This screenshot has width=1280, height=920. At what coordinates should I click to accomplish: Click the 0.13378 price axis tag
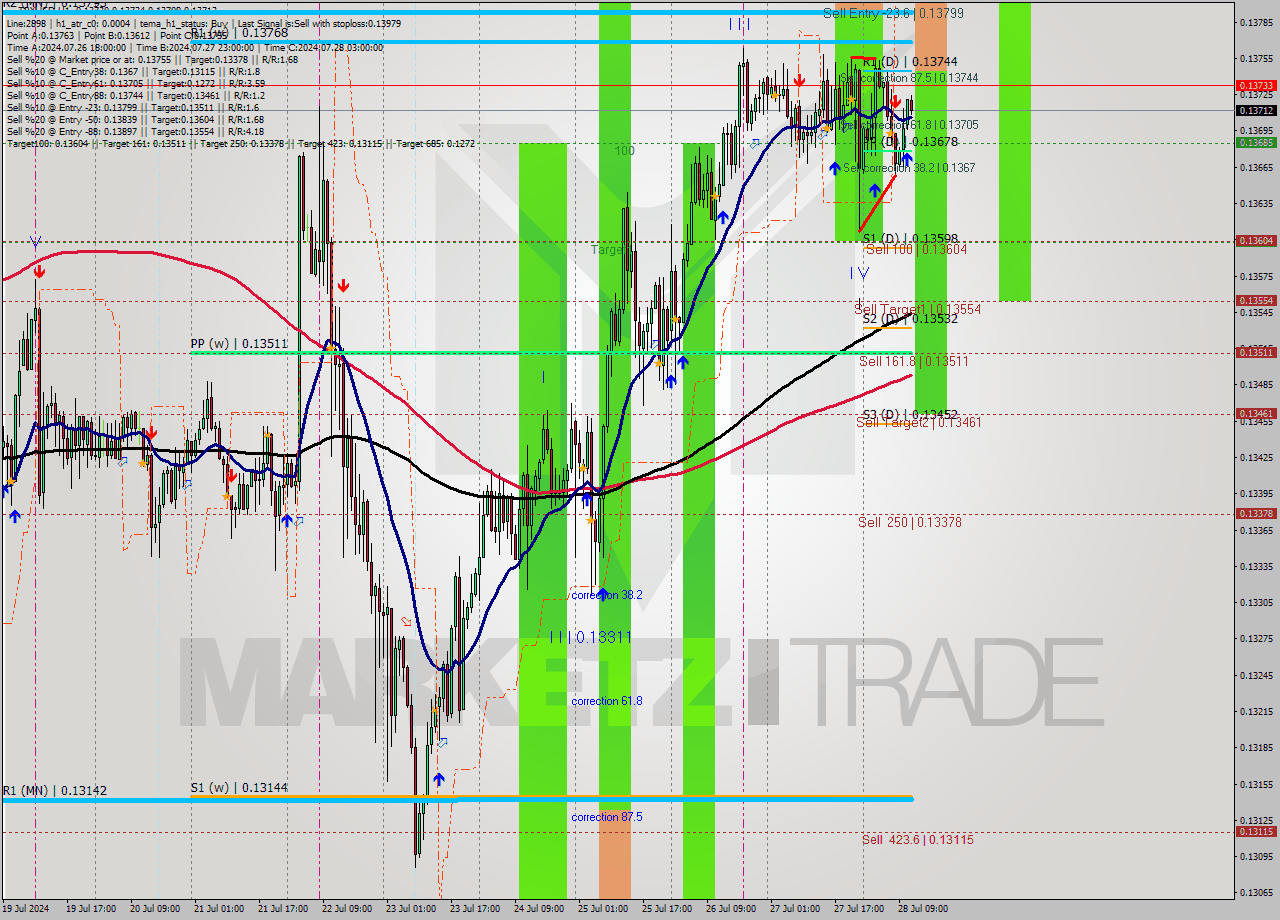(1256, 513)
